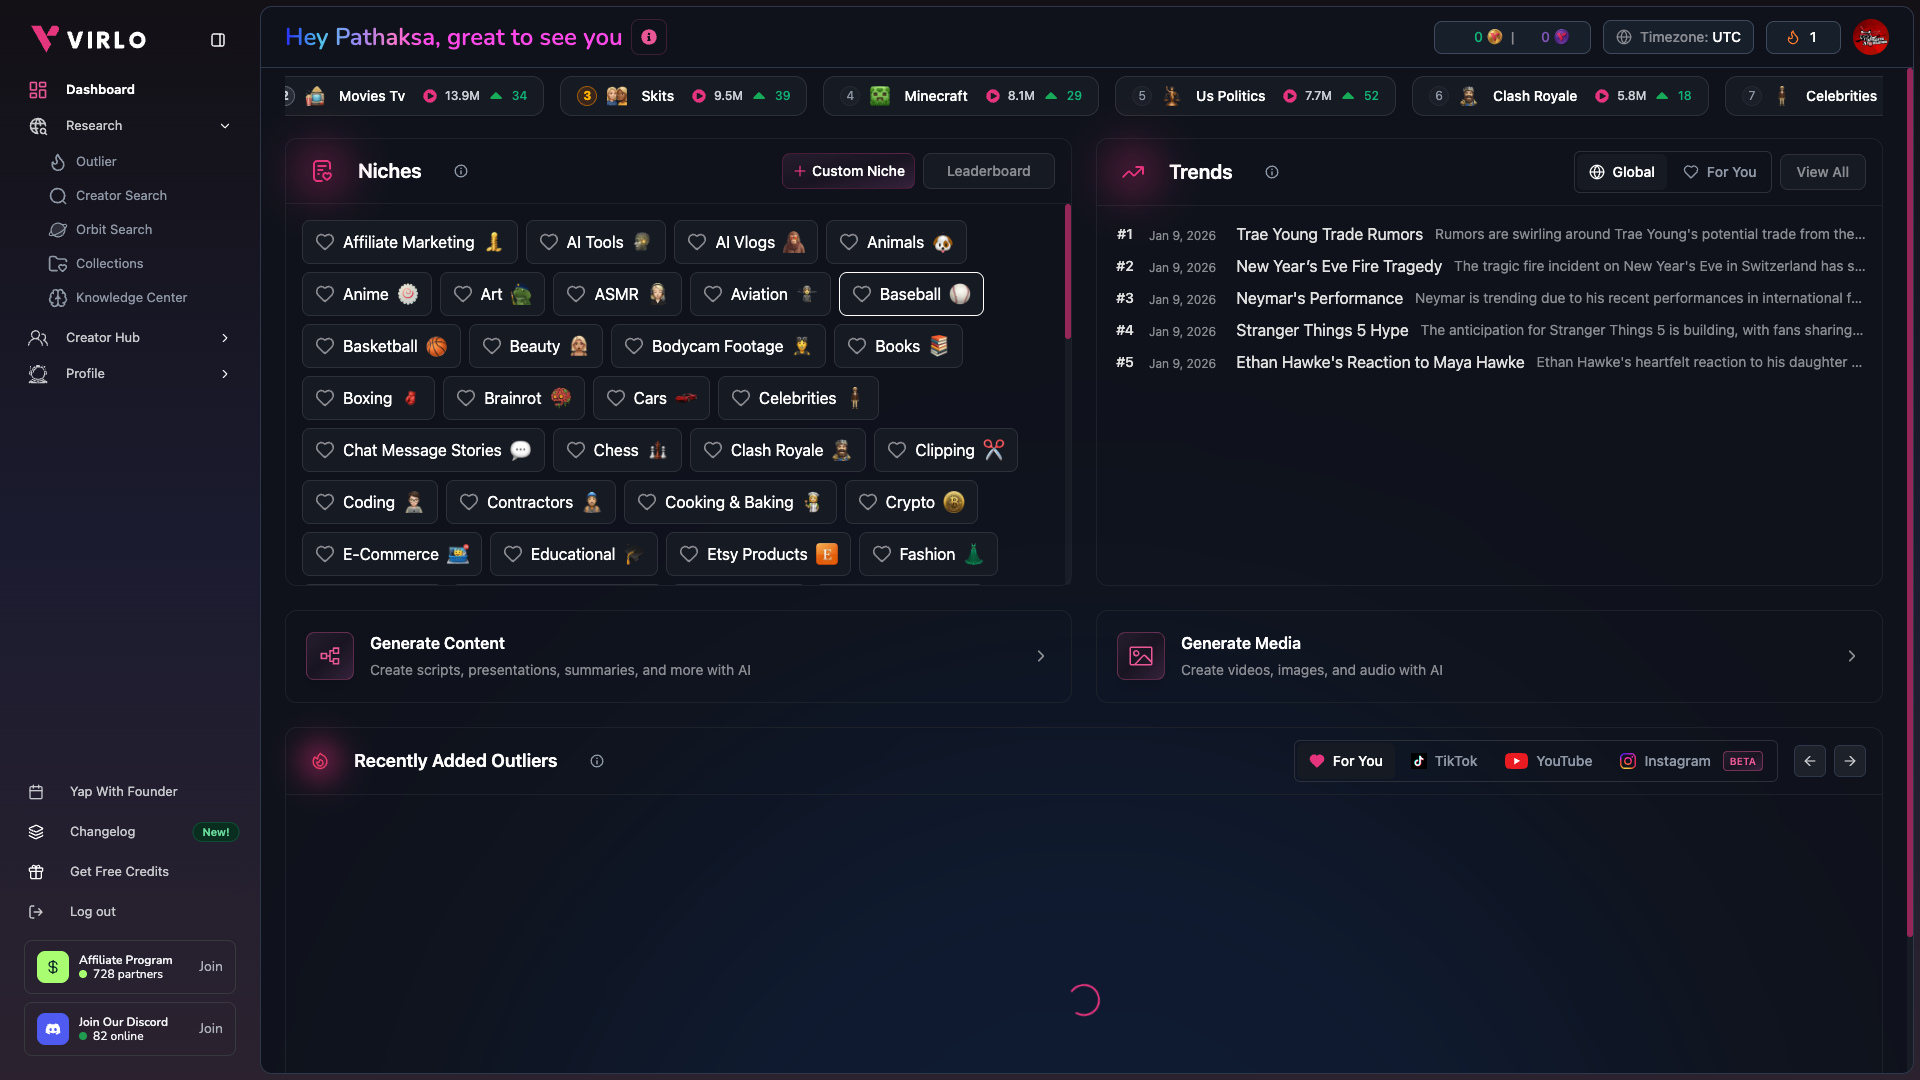Select Creator Search in the sidebar

tap(121, 195)
